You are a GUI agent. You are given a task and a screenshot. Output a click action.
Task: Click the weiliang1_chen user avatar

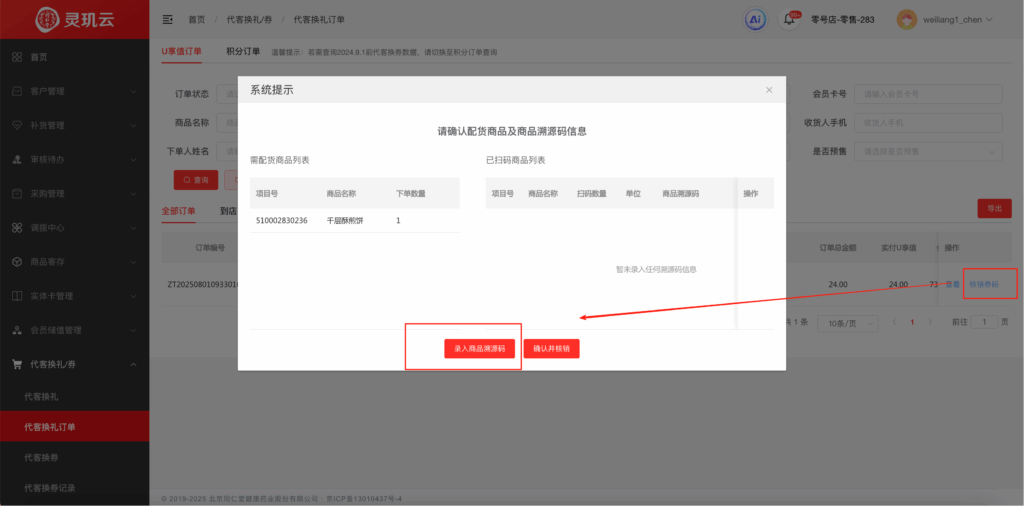(906, 19)
